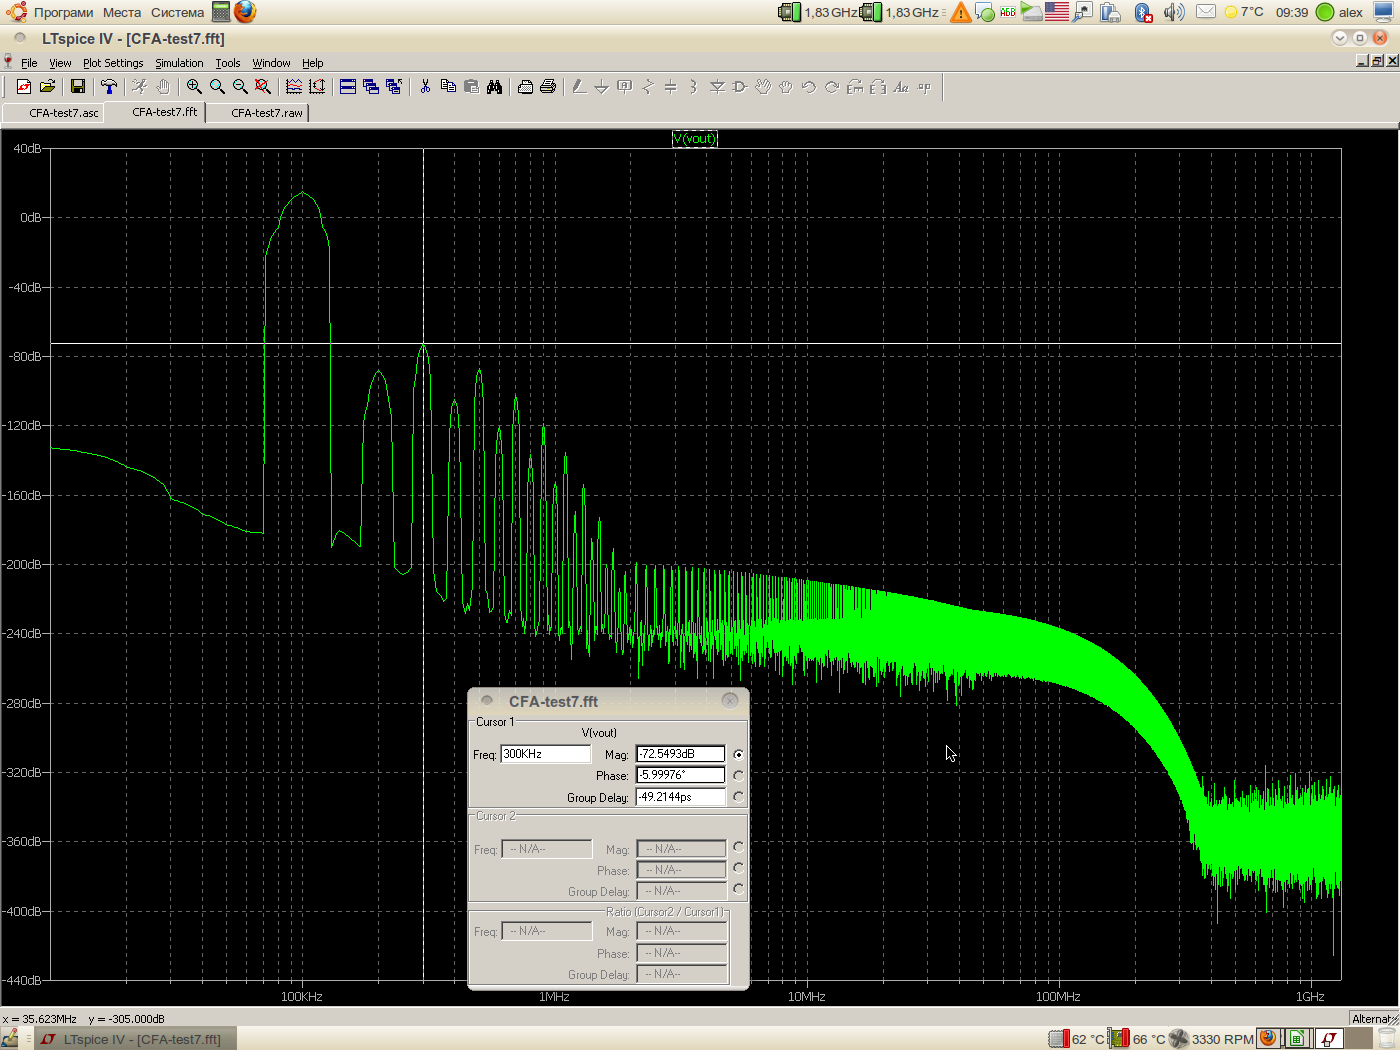This screenshot has width=1400, height=1050.
Task: Click the Cursor 1 Mag value field
Action: [680, 754]
